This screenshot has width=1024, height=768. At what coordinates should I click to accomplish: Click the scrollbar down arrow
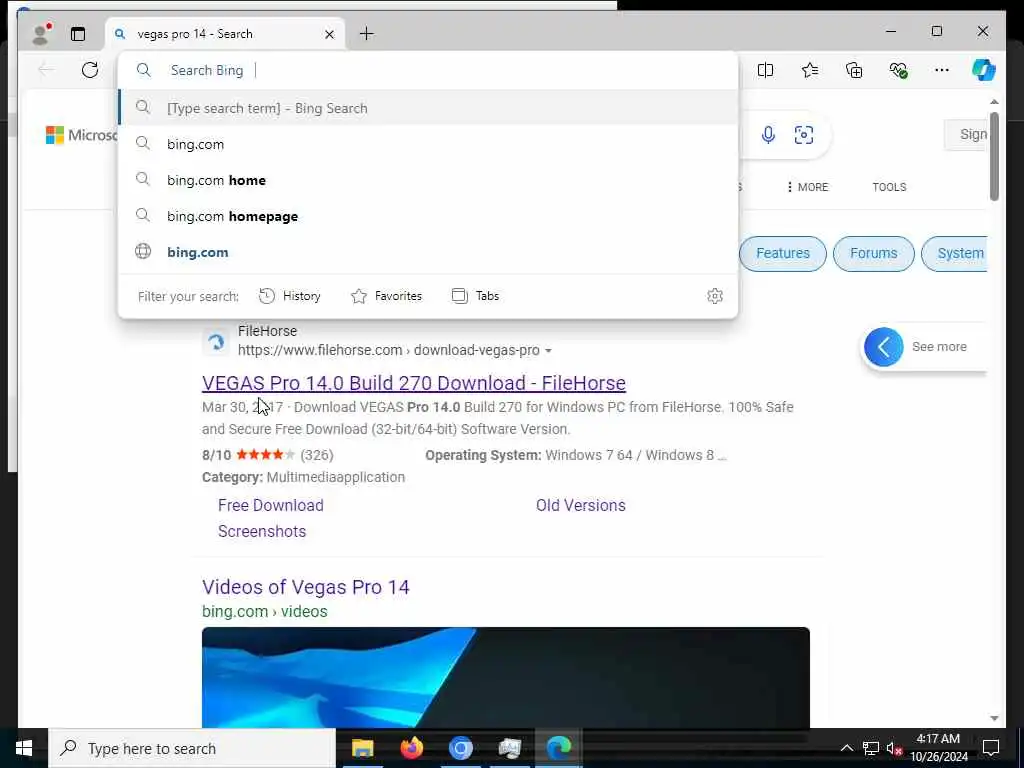point(994,718)
